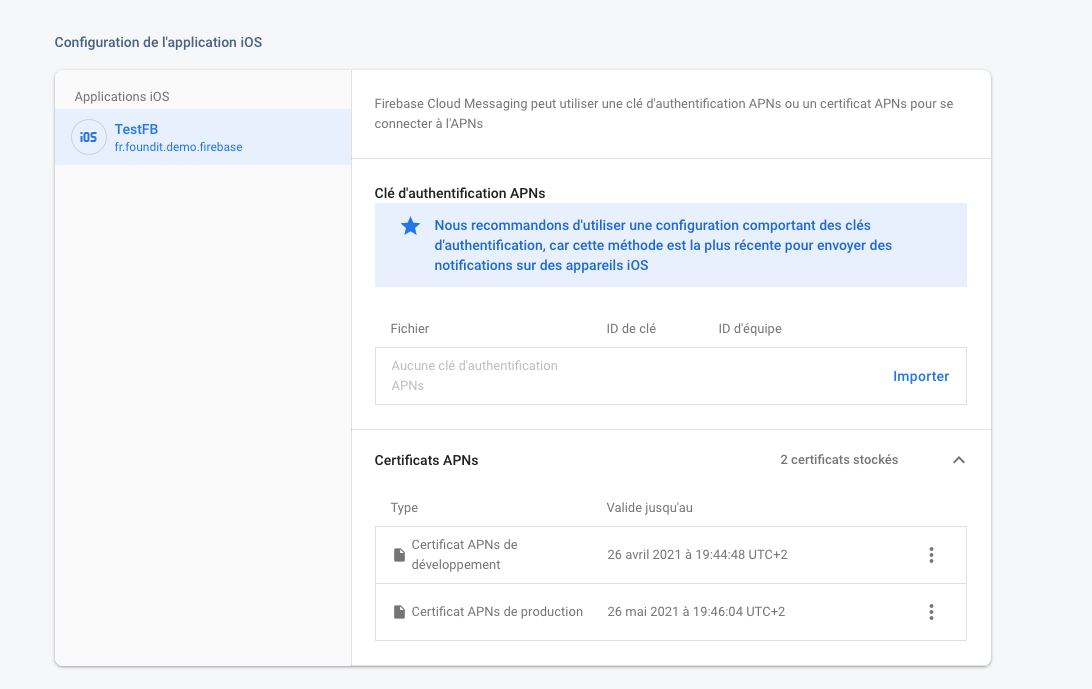
Task: Click the blue key recommendation banner text
Action: [662, 245]
